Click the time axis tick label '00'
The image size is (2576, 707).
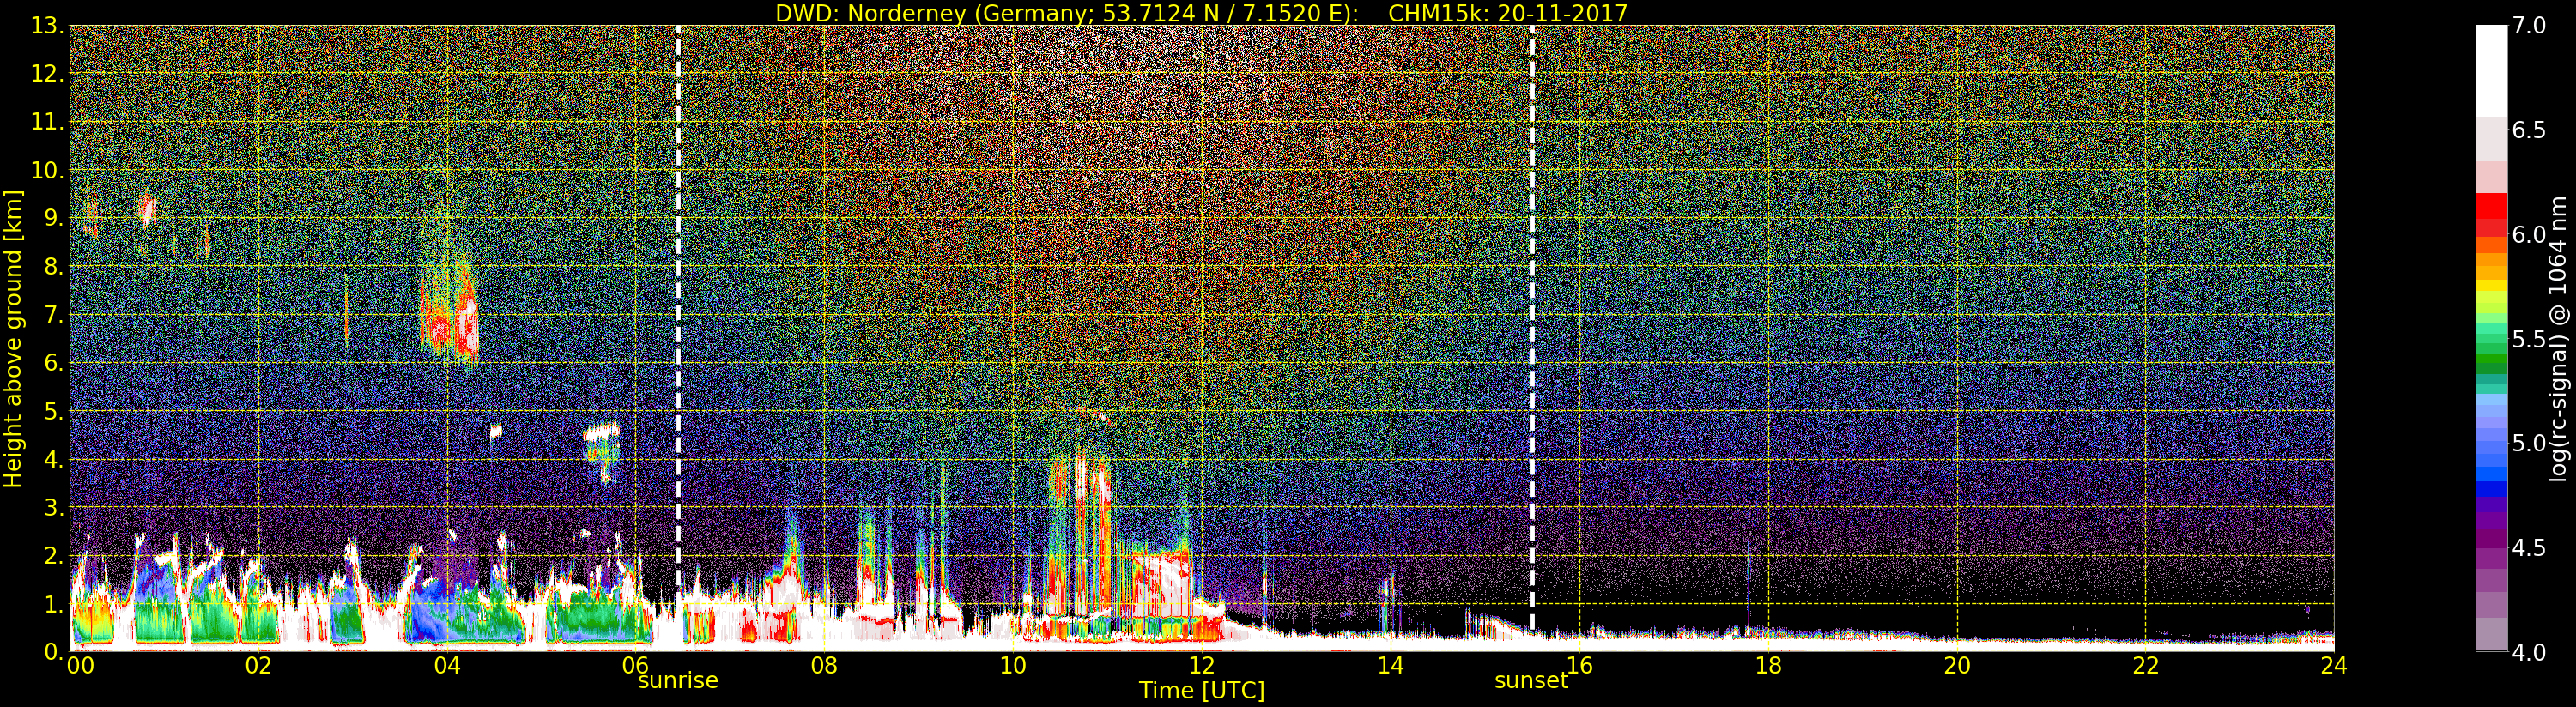[81, 665]
